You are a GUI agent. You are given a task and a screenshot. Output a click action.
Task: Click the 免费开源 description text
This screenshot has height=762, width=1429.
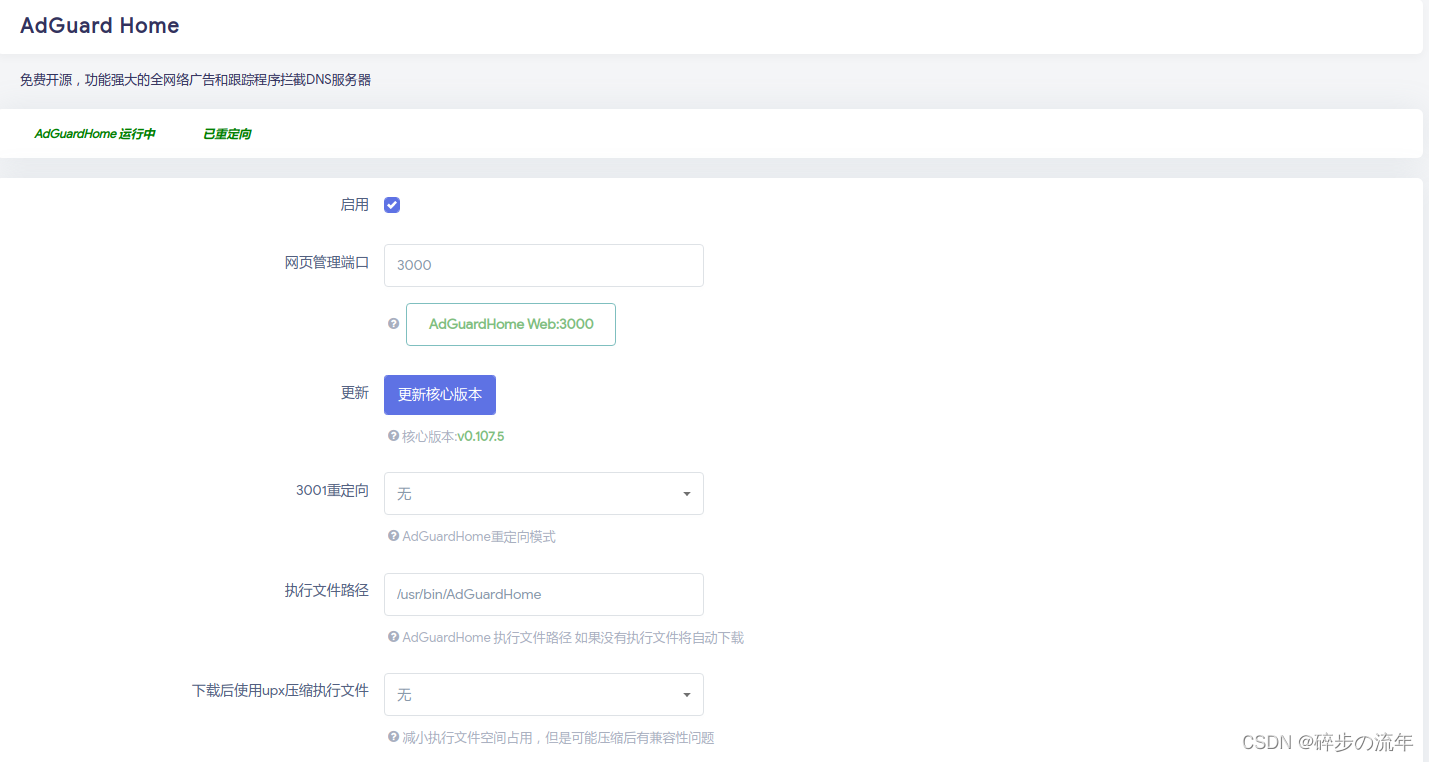[196, 80]
